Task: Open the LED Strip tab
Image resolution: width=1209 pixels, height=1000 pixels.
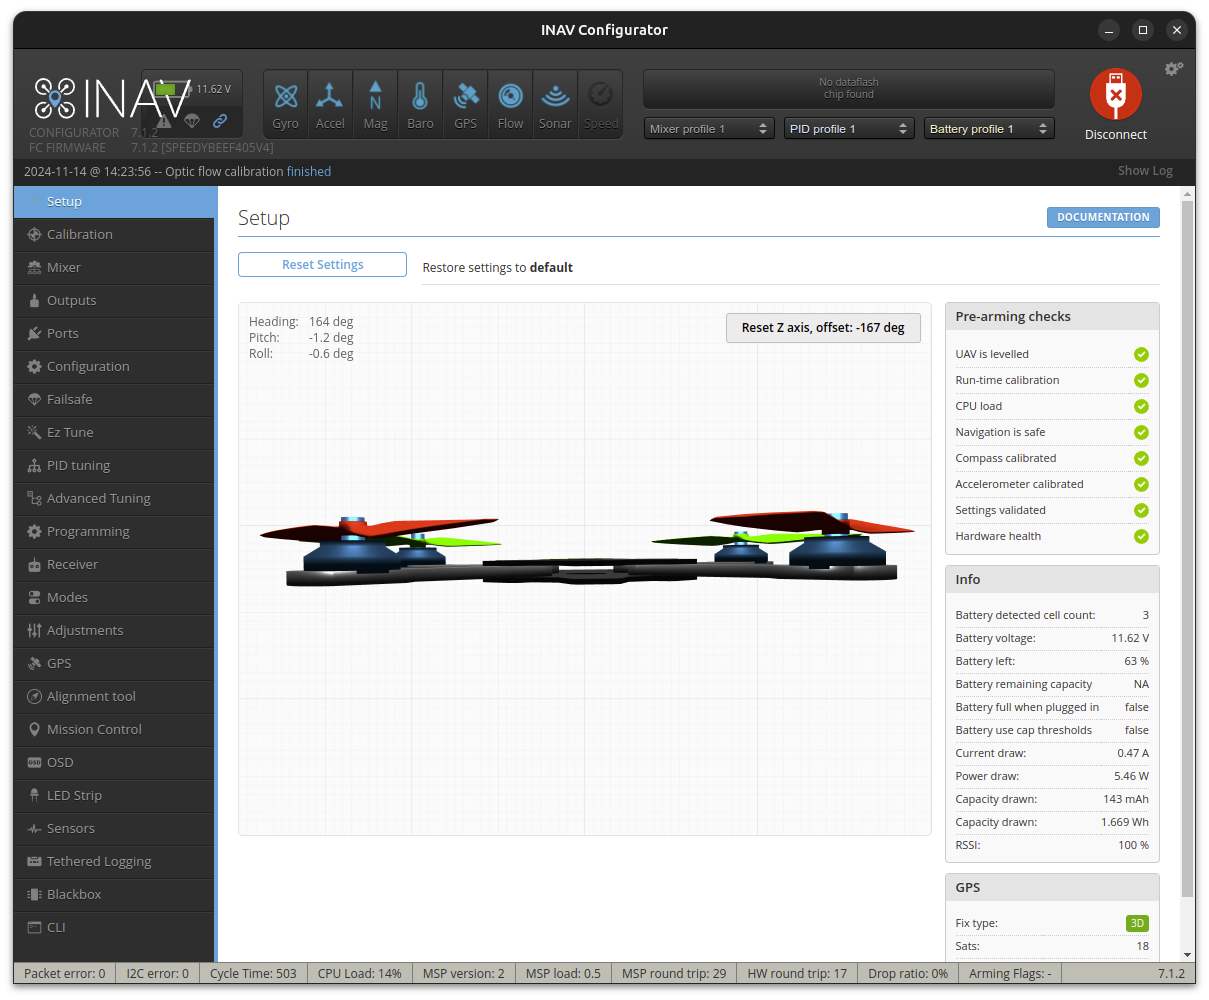Action: click(114, 795)
